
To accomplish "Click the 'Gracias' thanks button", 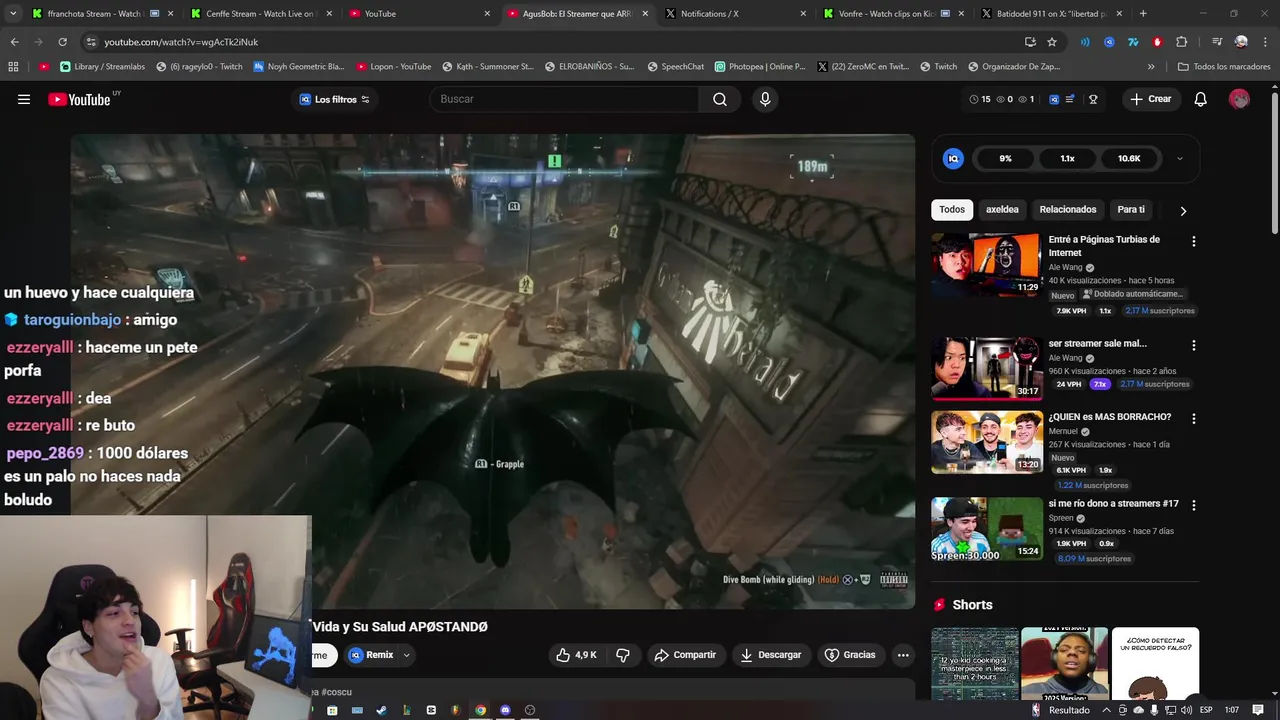I will coord(849,655).
